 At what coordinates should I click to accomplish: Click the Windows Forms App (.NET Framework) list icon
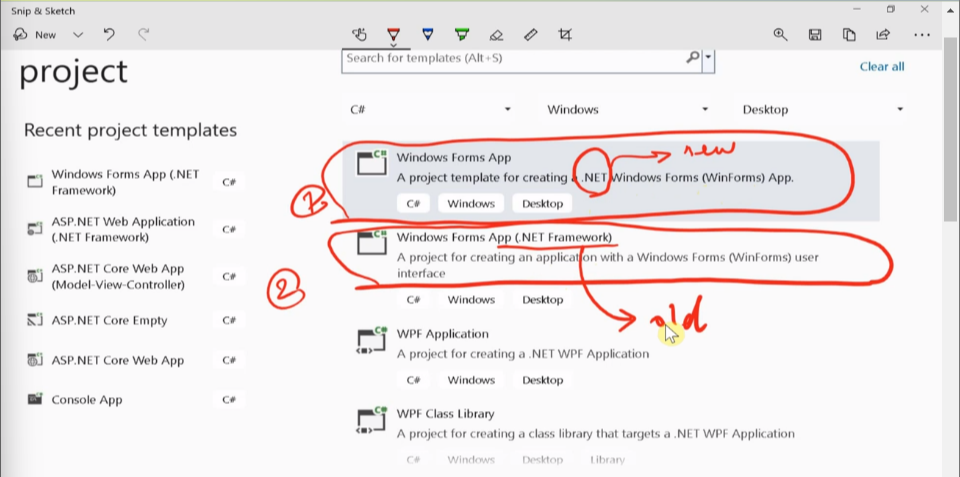click(x=372, y=242)
